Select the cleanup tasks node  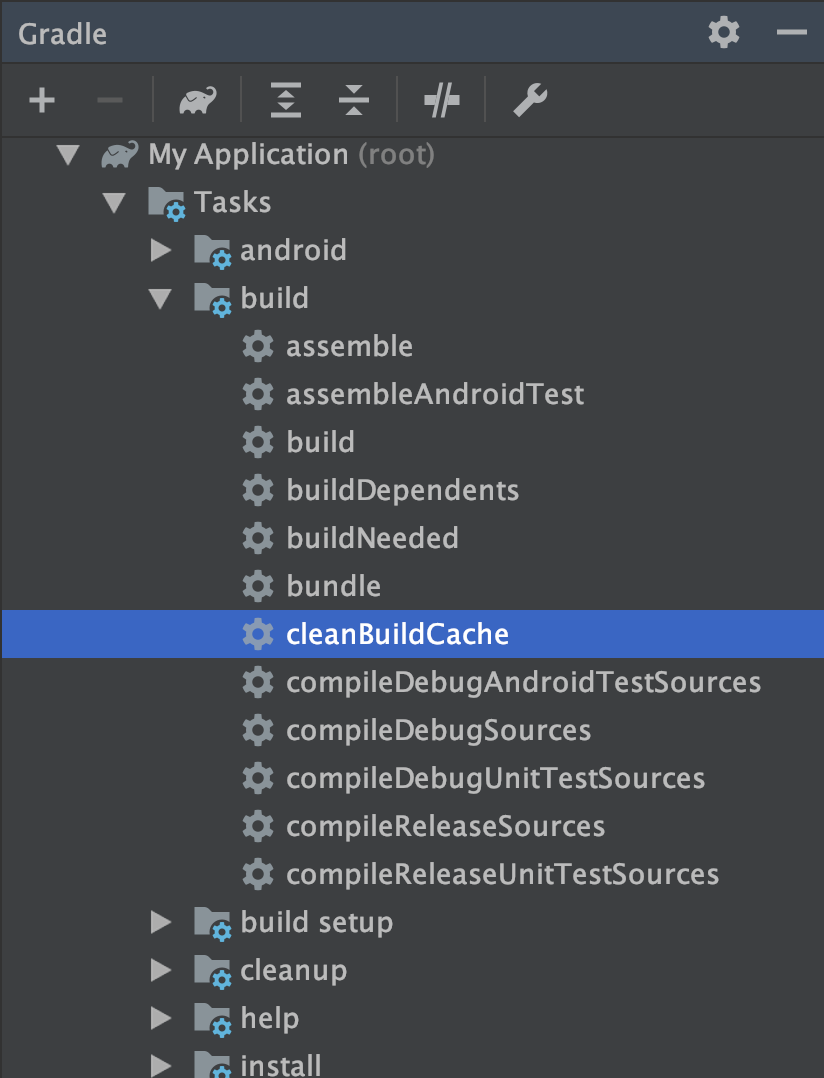pos(293,969)
